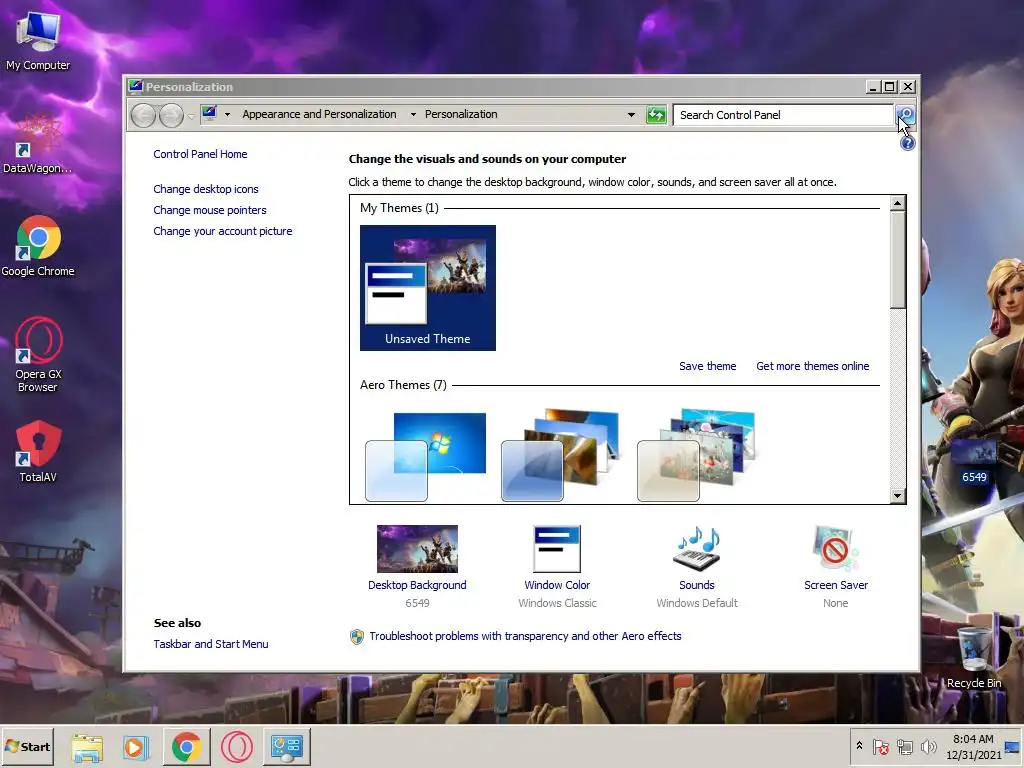The image size is (1024, 768).
Task: Open dropdown arrow before Appearance and Personalization
Action: [227, 114]
